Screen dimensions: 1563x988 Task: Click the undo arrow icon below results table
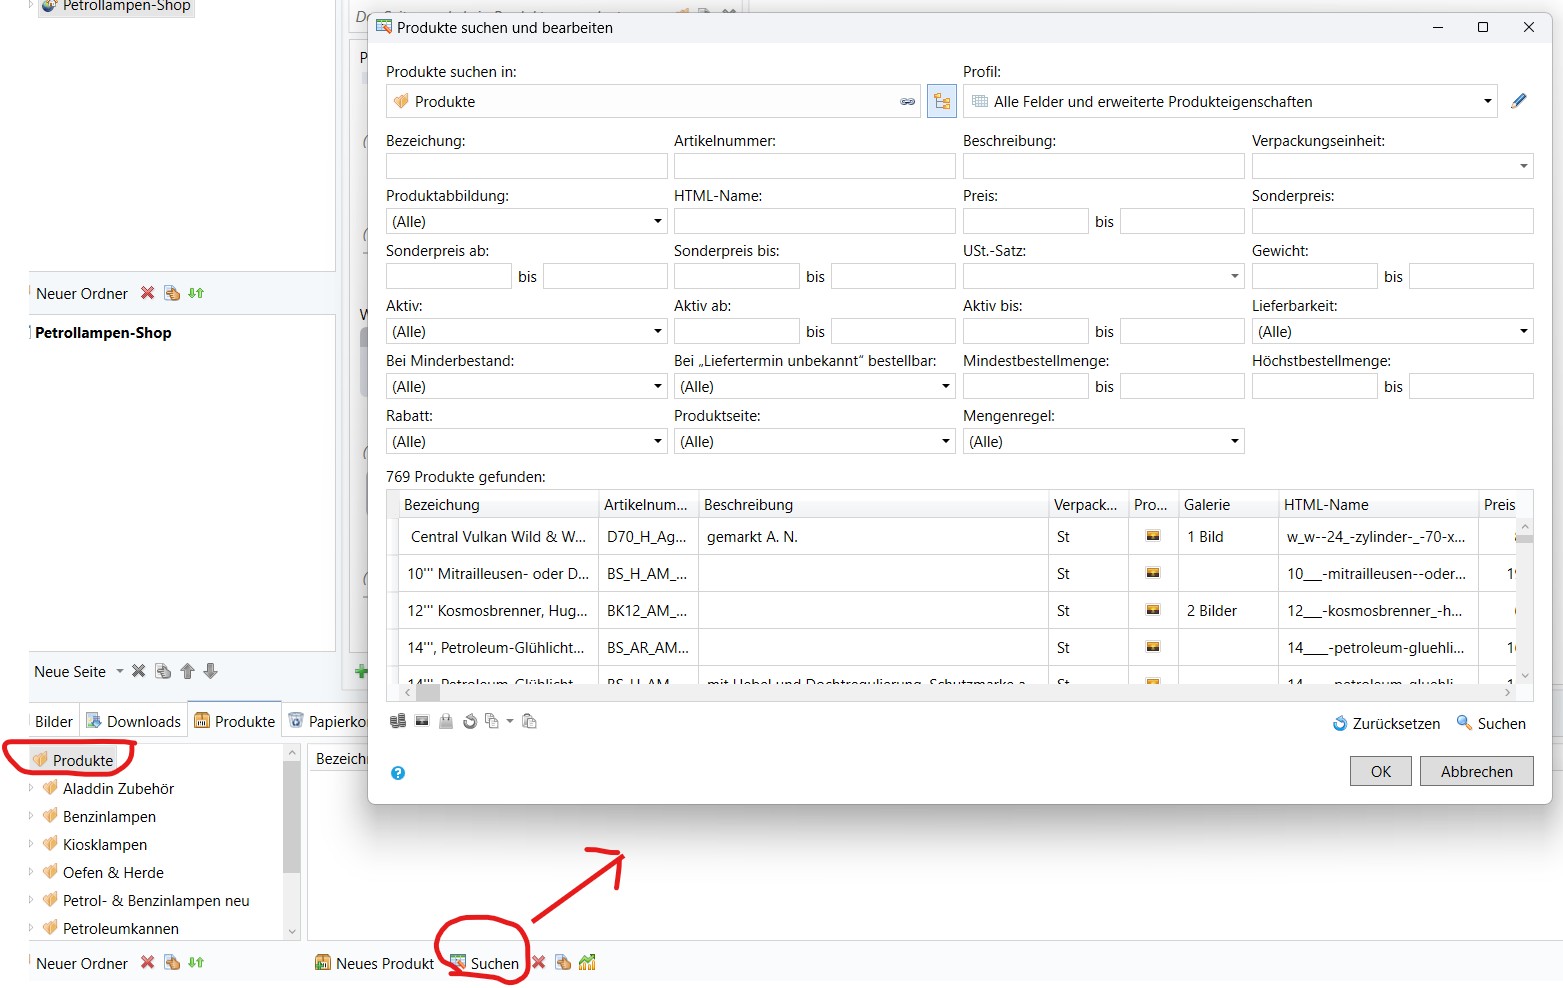point(470,721)
